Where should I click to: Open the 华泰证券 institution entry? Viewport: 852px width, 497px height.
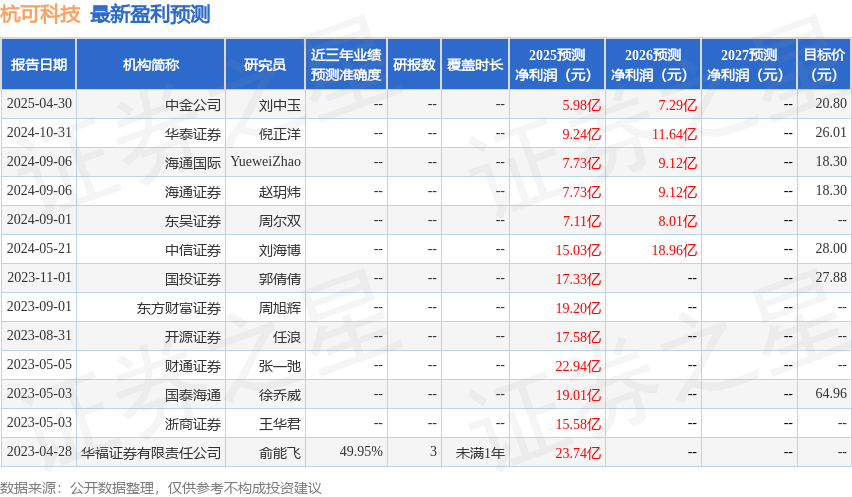coord(193,133)
